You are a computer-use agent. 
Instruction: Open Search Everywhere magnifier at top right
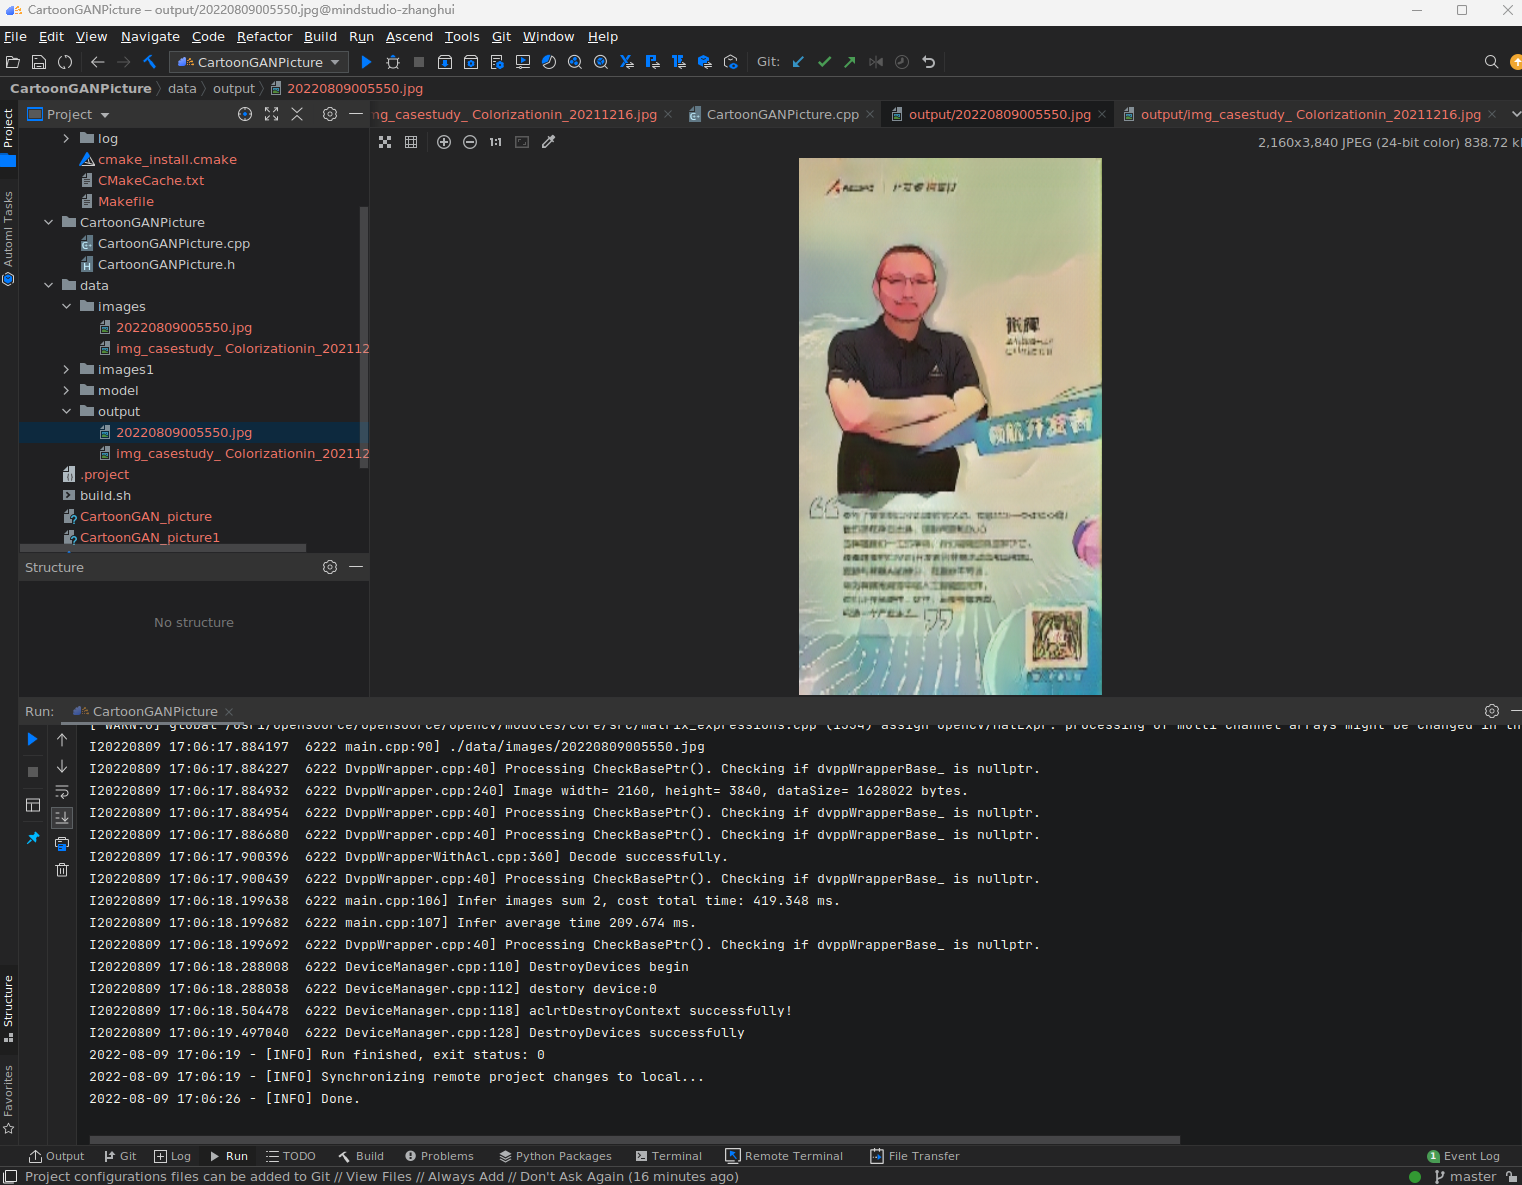(x=1491, y=62)
